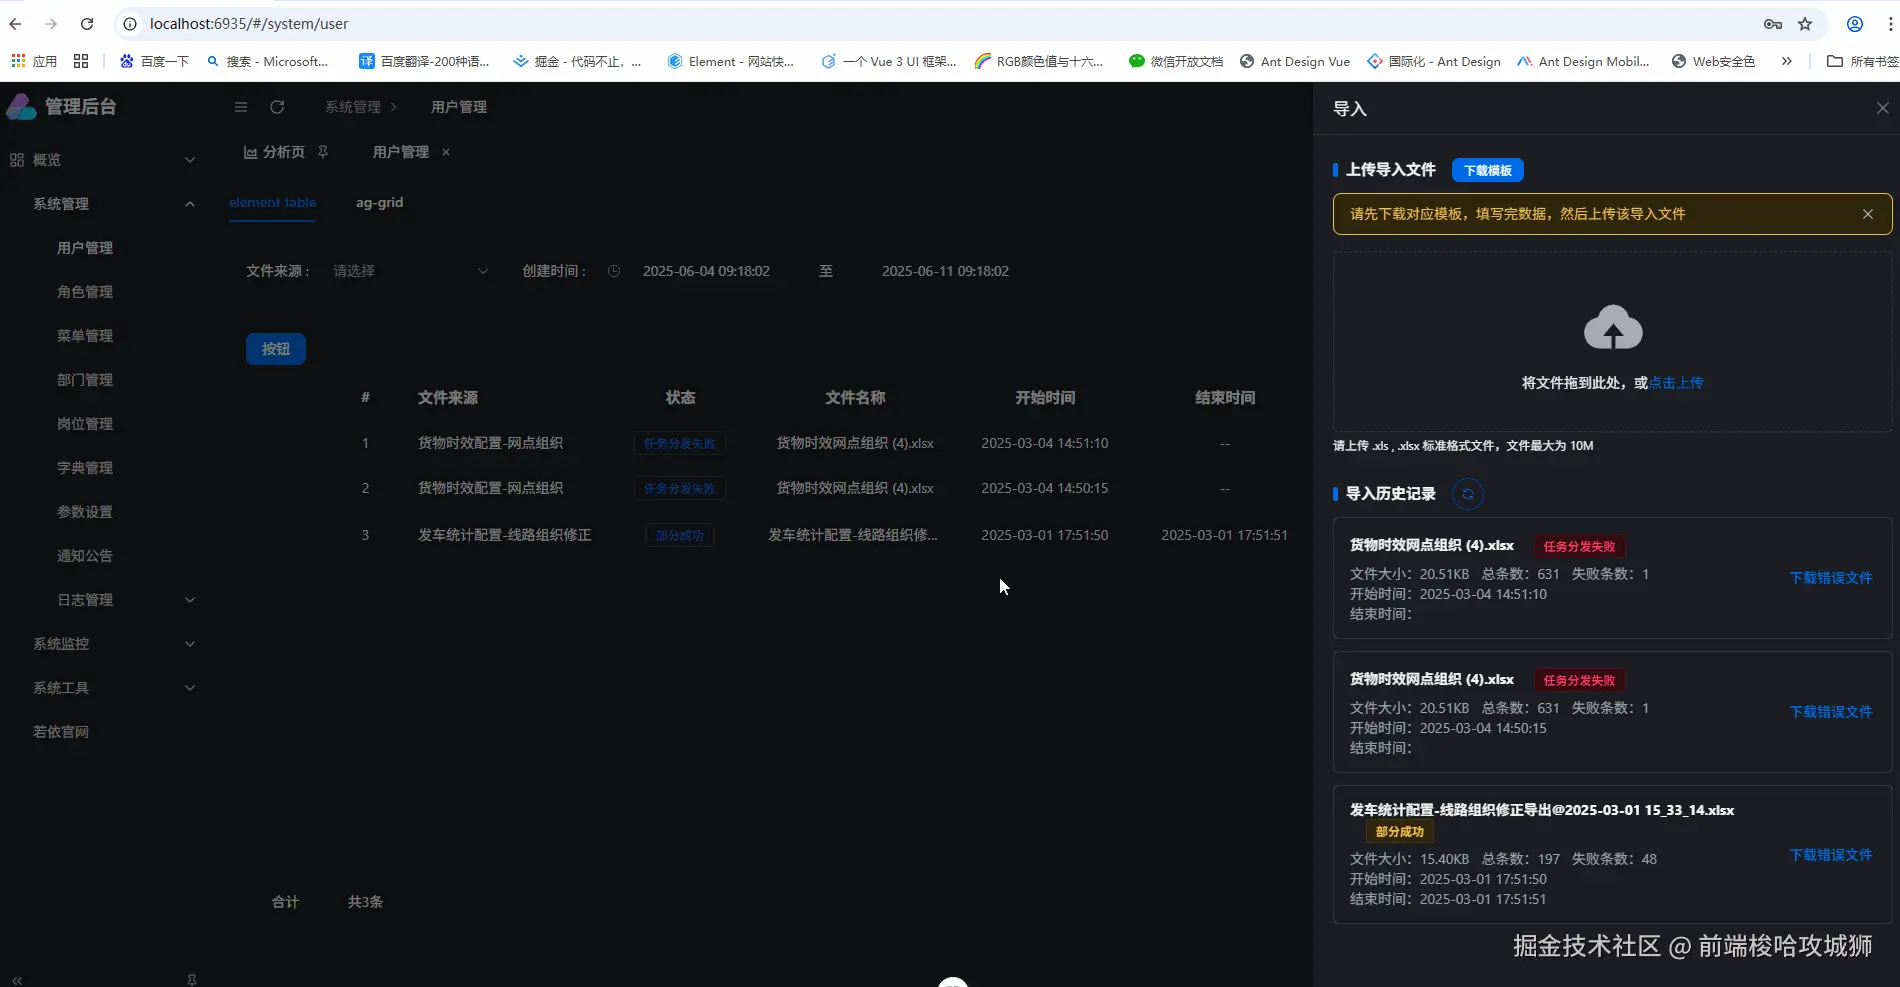Switch to the element table tab
Viewport: 1900px width, 987px height.
272,202
